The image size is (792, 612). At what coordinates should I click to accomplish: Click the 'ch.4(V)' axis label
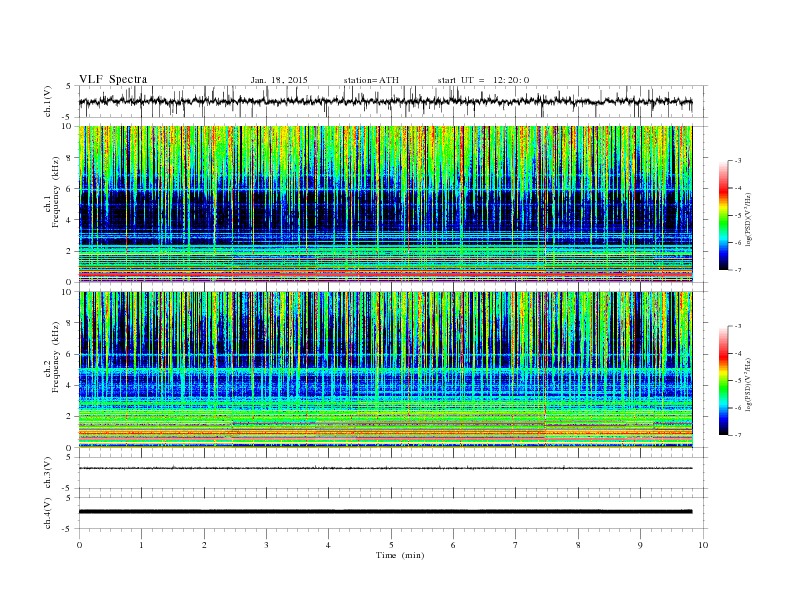[x=48, y=513]
